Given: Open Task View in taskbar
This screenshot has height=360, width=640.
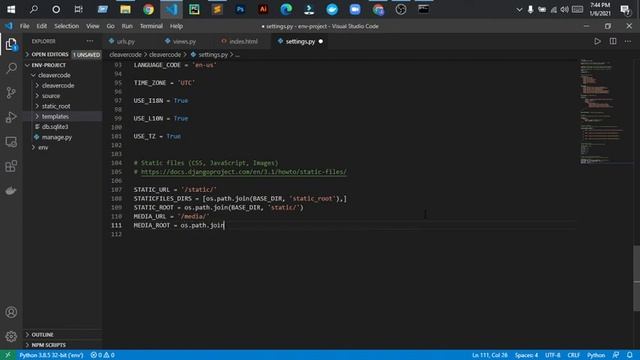Looking at the screenshot, I should click(78, 9).
